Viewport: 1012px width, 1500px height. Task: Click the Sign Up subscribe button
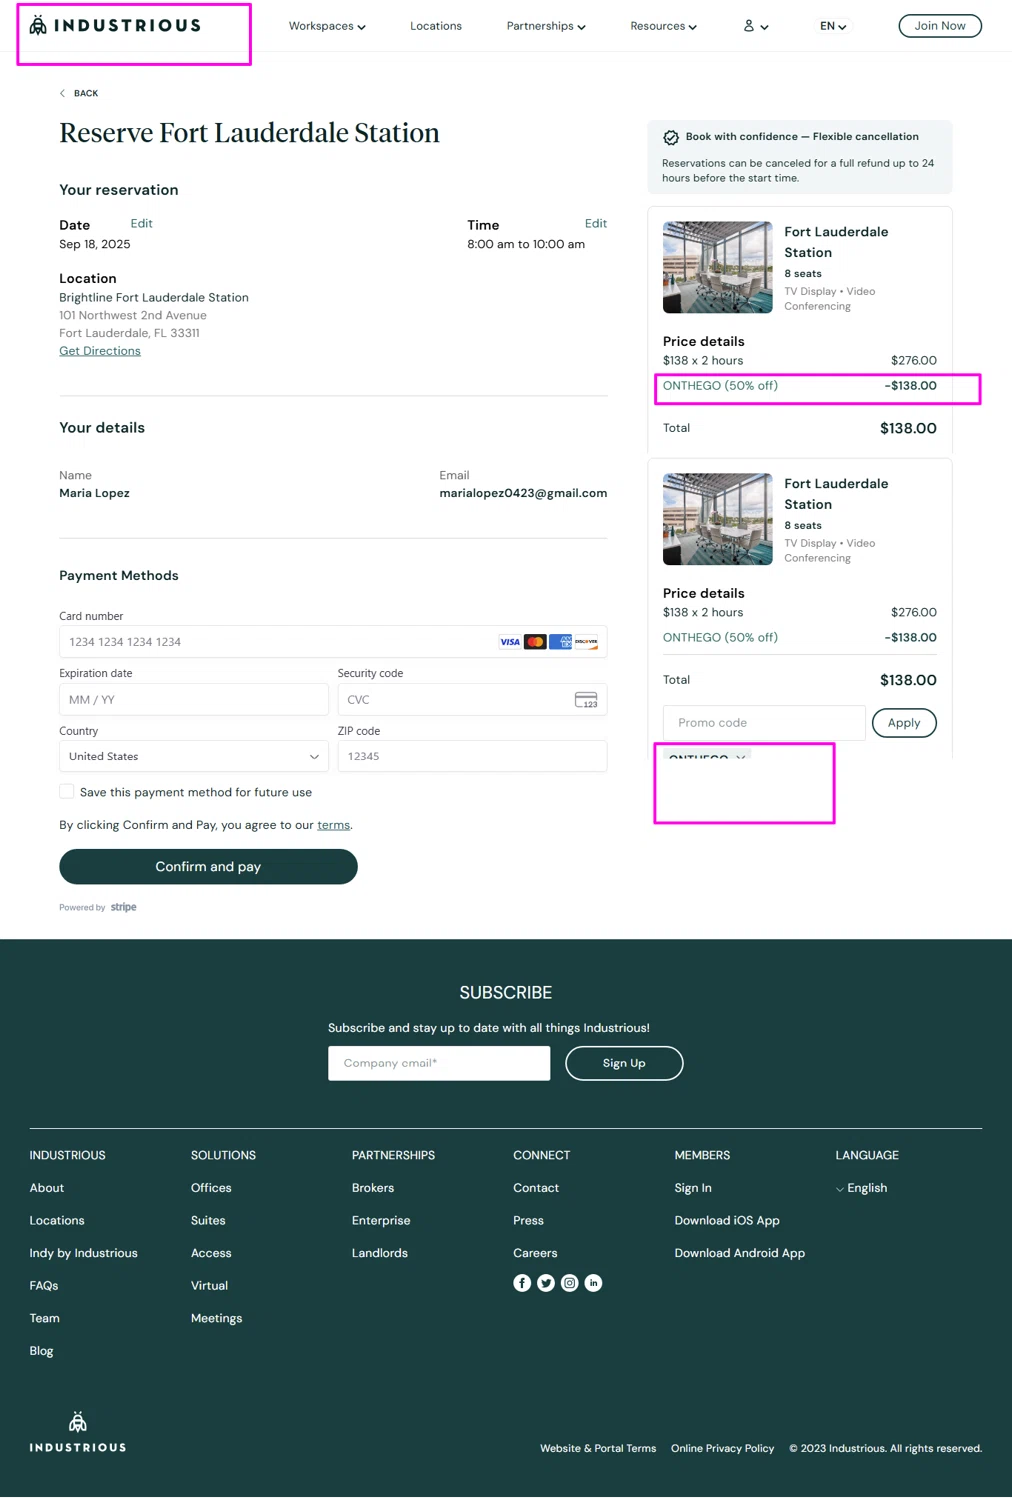coord(624,1063)
